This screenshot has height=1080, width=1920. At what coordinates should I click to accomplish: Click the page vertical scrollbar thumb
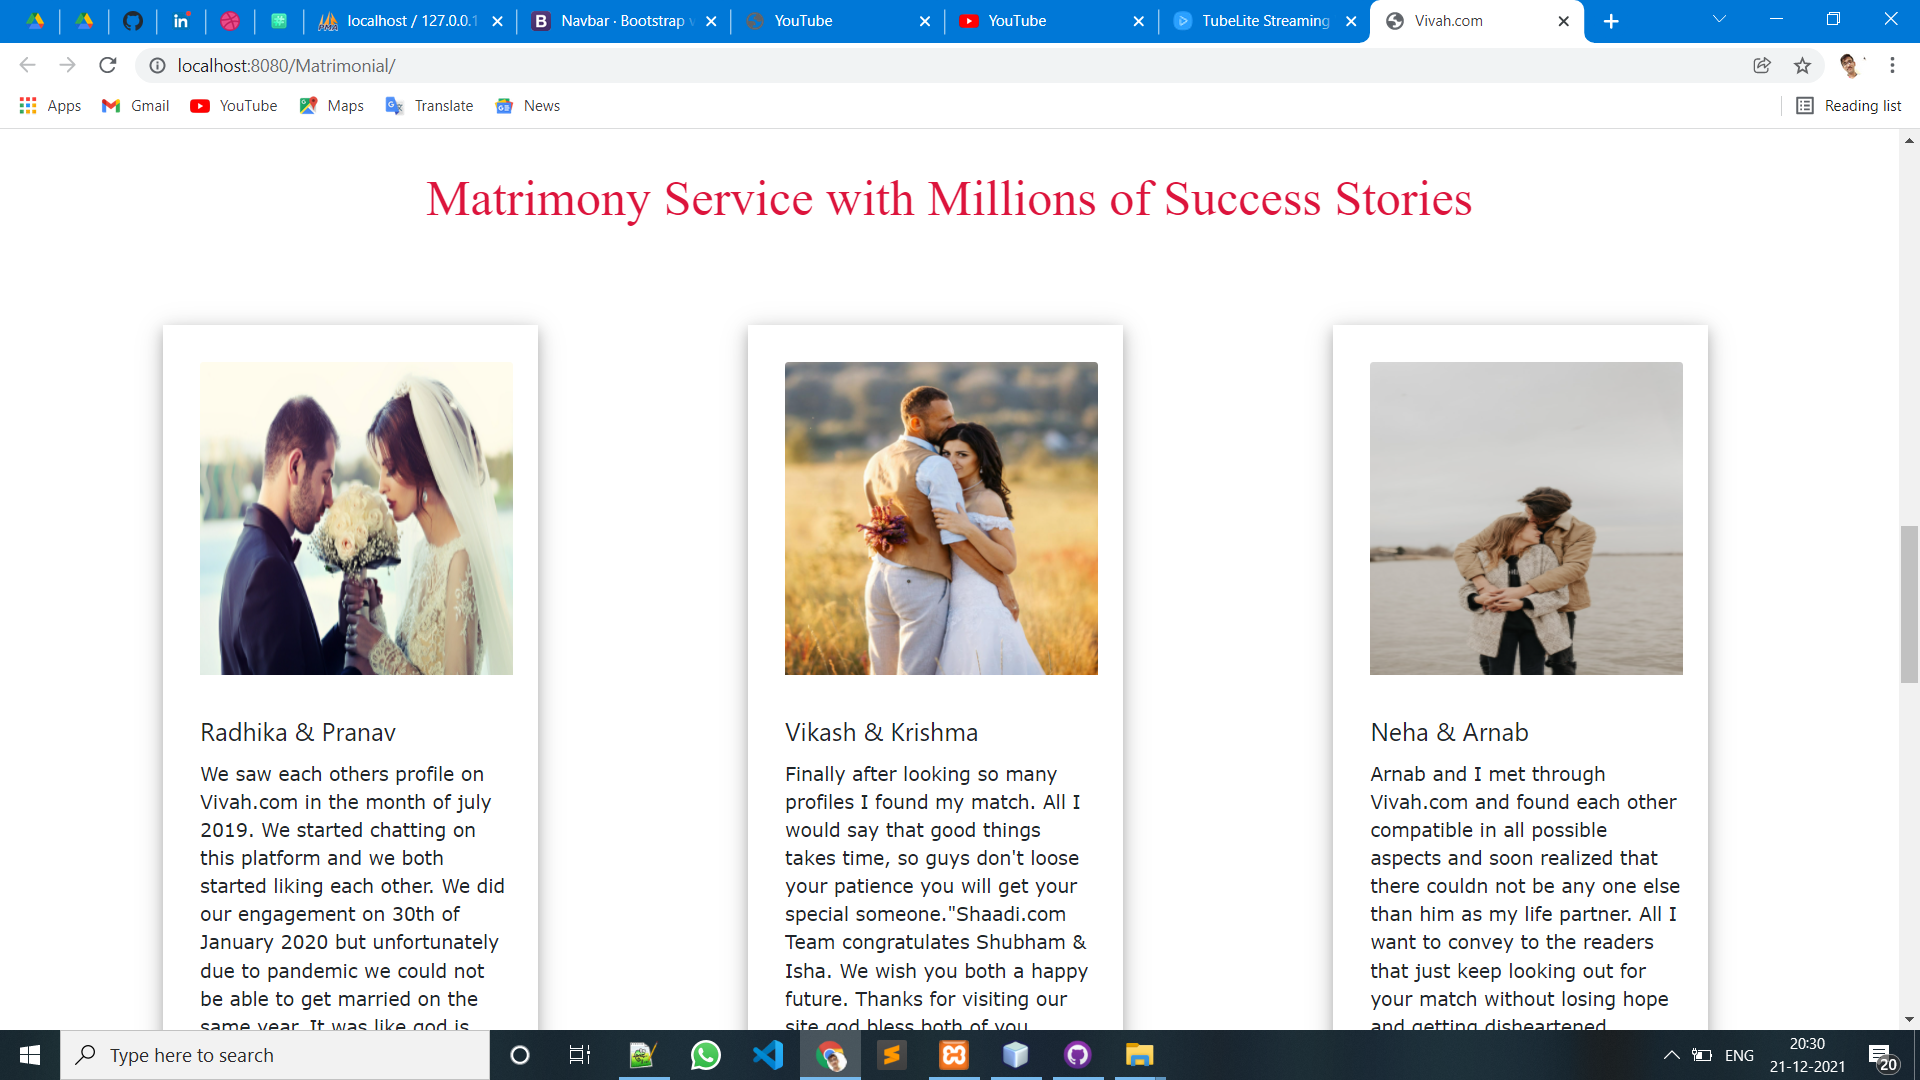click(1909, 603)
